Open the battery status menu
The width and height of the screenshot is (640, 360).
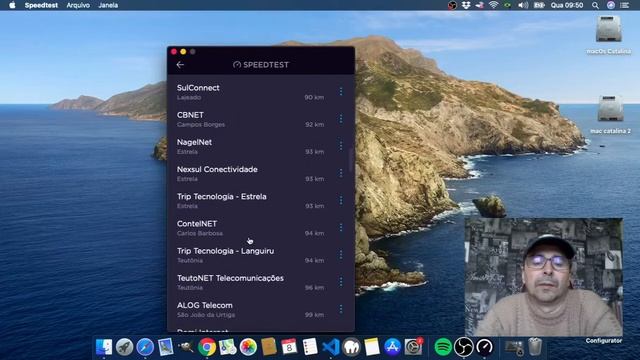pyautogui.click(x=539, y=5)
